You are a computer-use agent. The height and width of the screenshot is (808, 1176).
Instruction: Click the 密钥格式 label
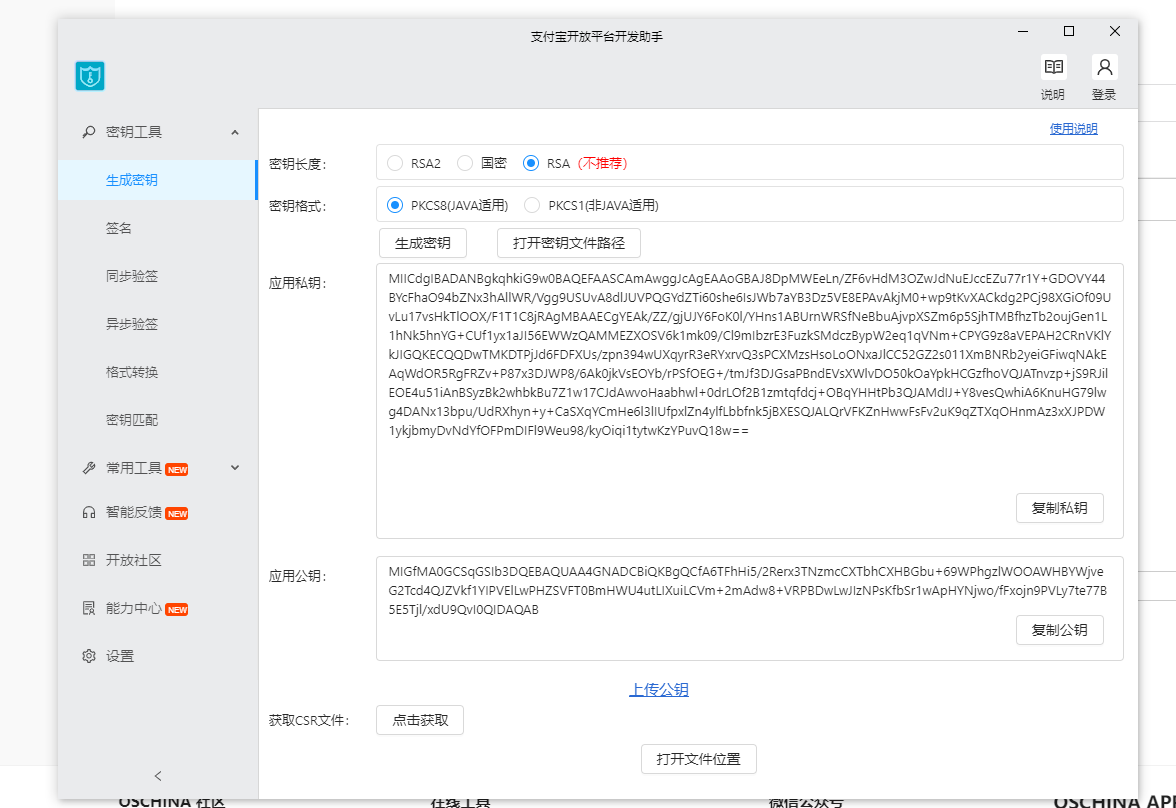[x=298, y=206]
